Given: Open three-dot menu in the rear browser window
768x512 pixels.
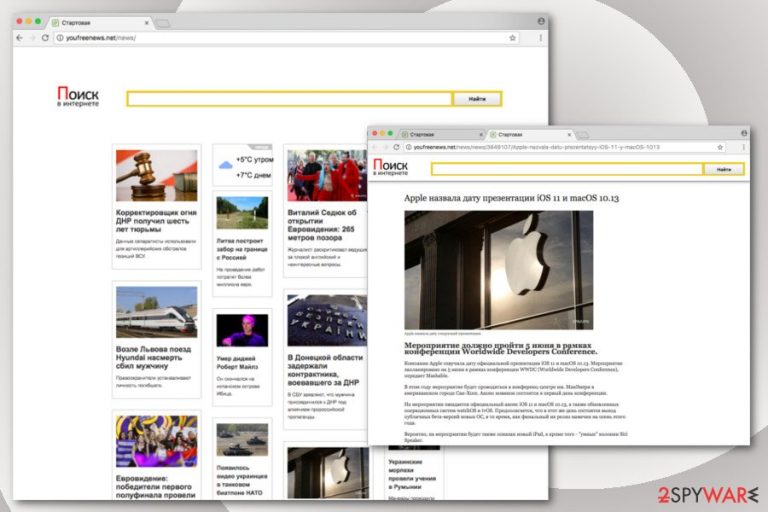Looking at the screenshot, I should [x=541, y=38].
